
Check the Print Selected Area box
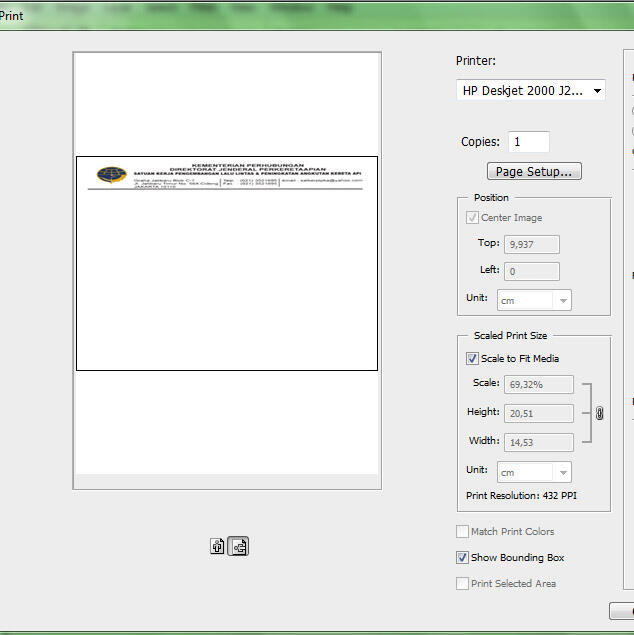[x=463, y=584]
